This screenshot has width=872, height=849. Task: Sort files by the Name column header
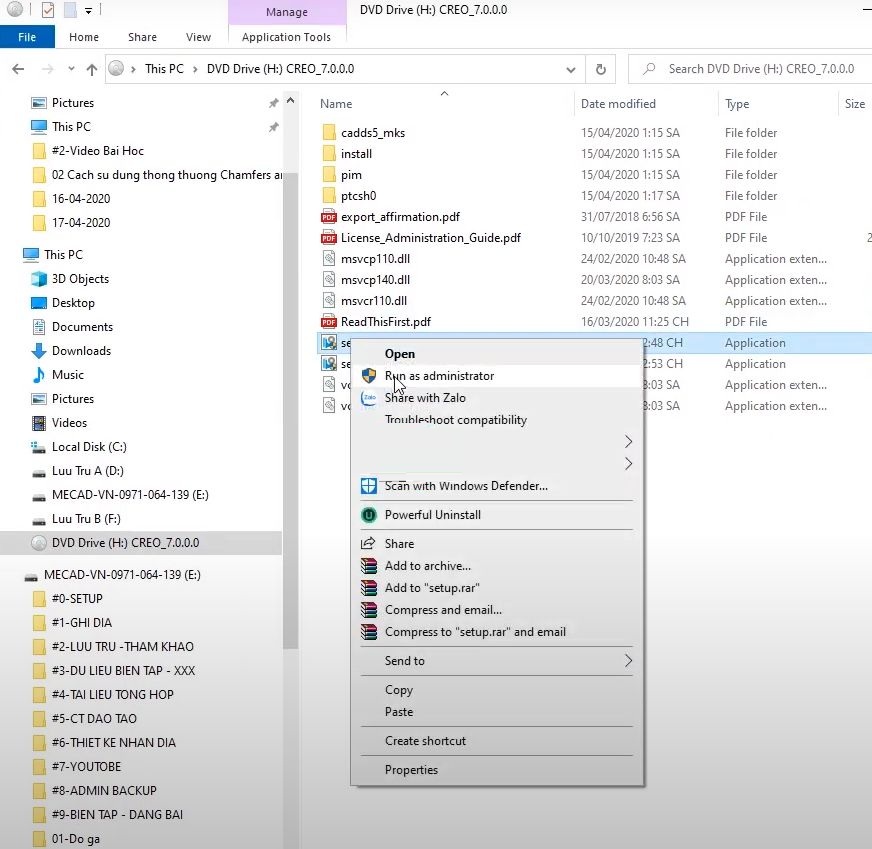click(x=444, y=104)
